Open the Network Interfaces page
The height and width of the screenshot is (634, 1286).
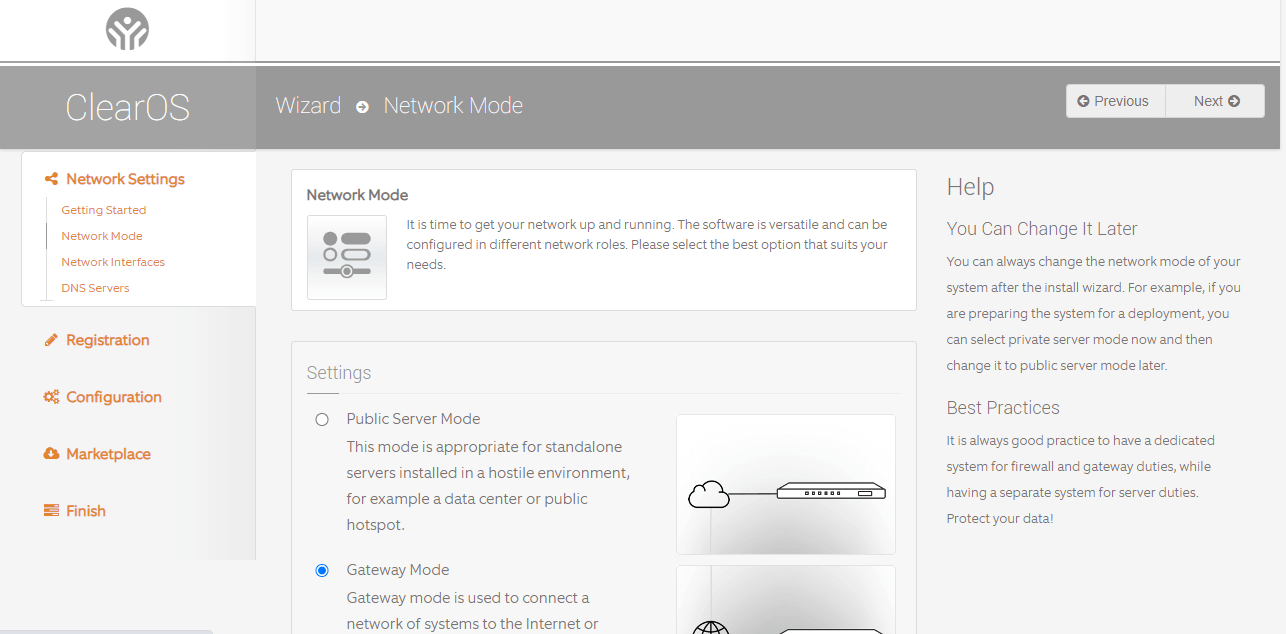point(112,261)
